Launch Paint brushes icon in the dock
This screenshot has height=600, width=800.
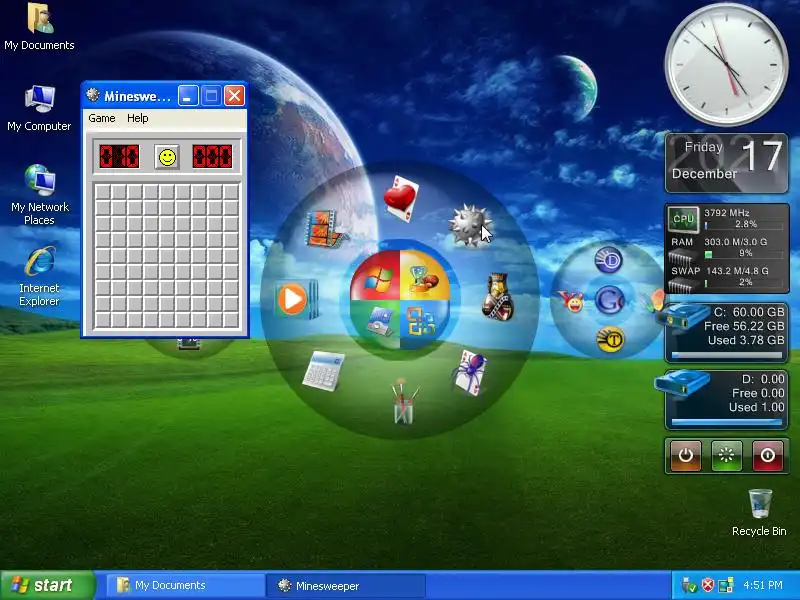[x=405, y=401]
